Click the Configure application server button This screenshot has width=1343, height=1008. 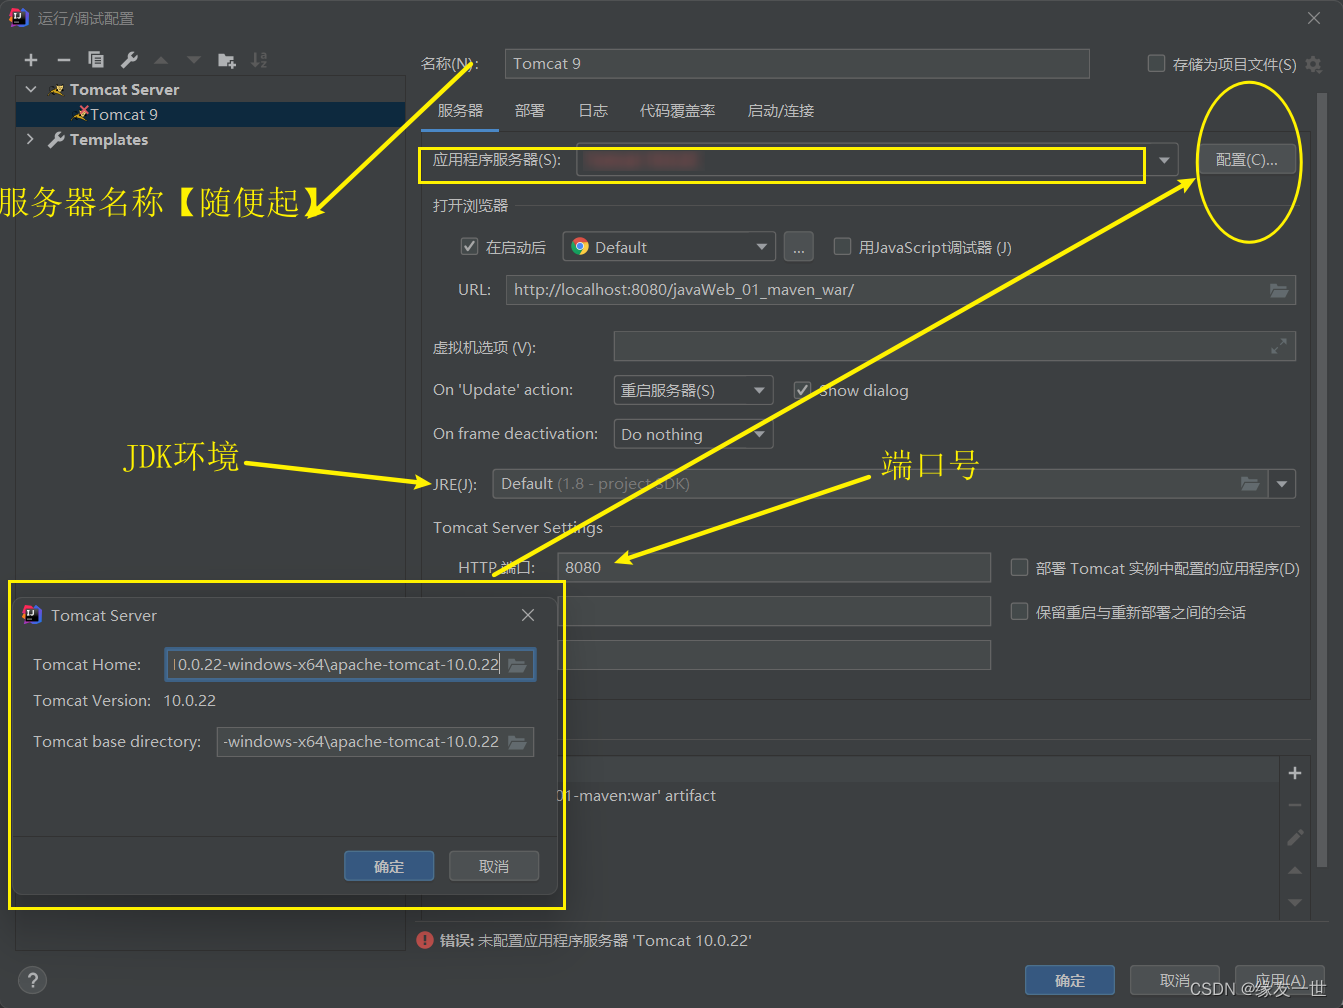[1246, 160]
